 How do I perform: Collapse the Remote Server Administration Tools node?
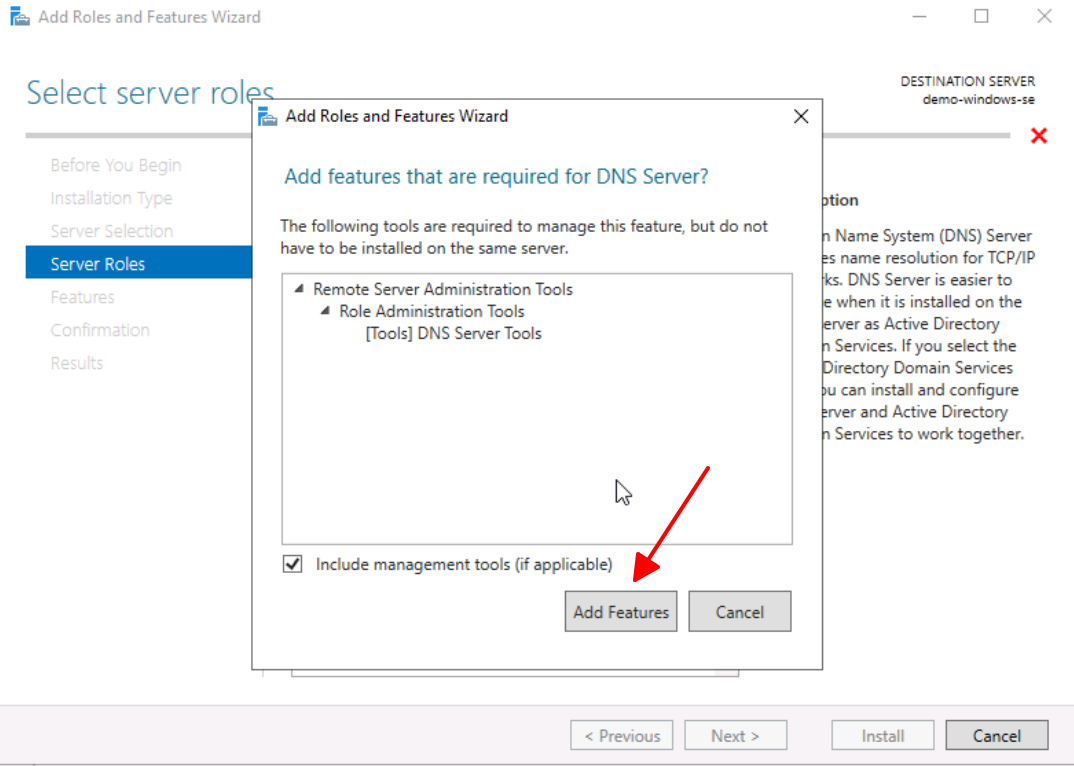click(299, 289)
